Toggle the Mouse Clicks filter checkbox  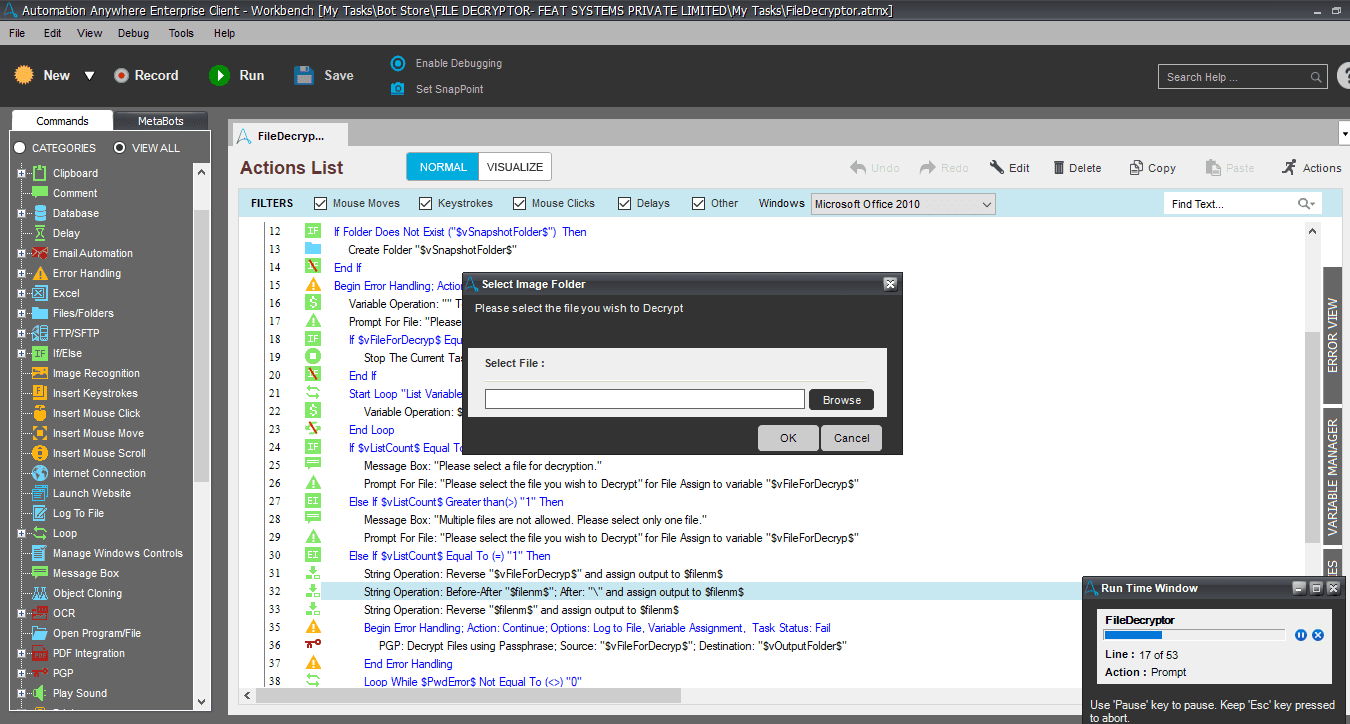[x=519, y=203]
